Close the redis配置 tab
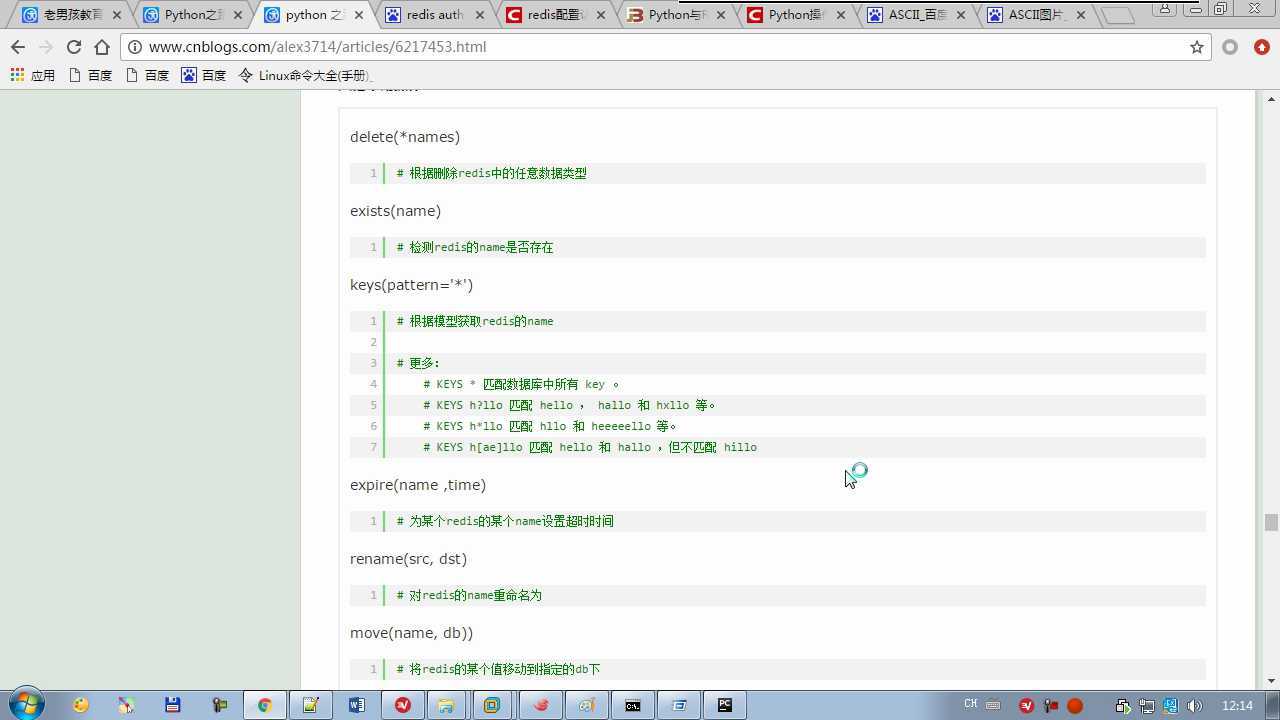Viewport: 1280px width, 720px height. click(x=600, y=15)
